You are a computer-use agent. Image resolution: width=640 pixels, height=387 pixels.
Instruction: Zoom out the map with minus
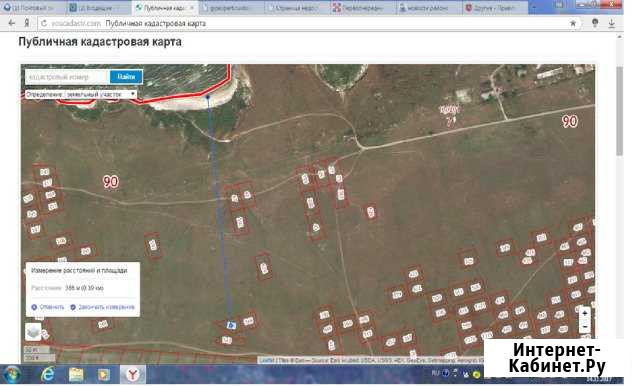[584, 327]
